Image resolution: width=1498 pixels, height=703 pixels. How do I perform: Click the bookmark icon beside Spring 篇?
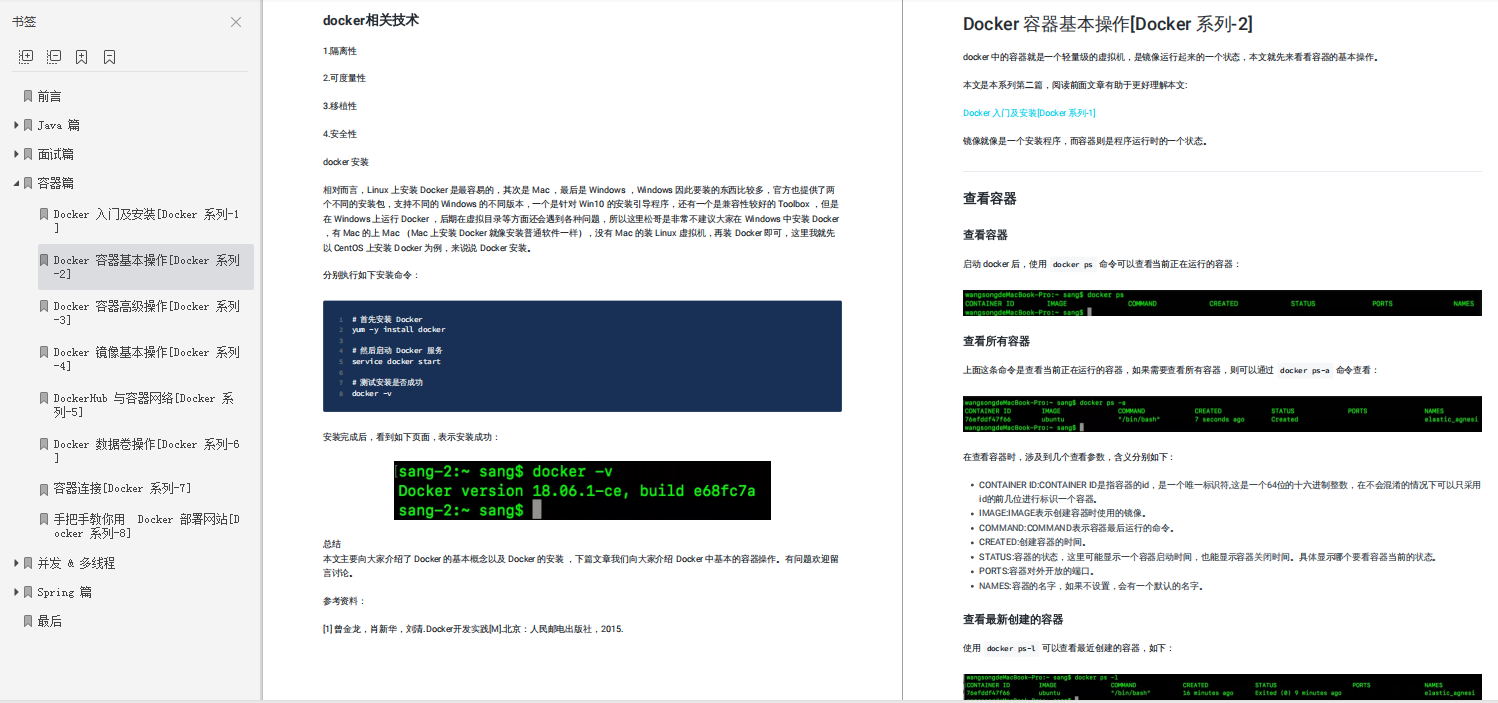point(28,592)
